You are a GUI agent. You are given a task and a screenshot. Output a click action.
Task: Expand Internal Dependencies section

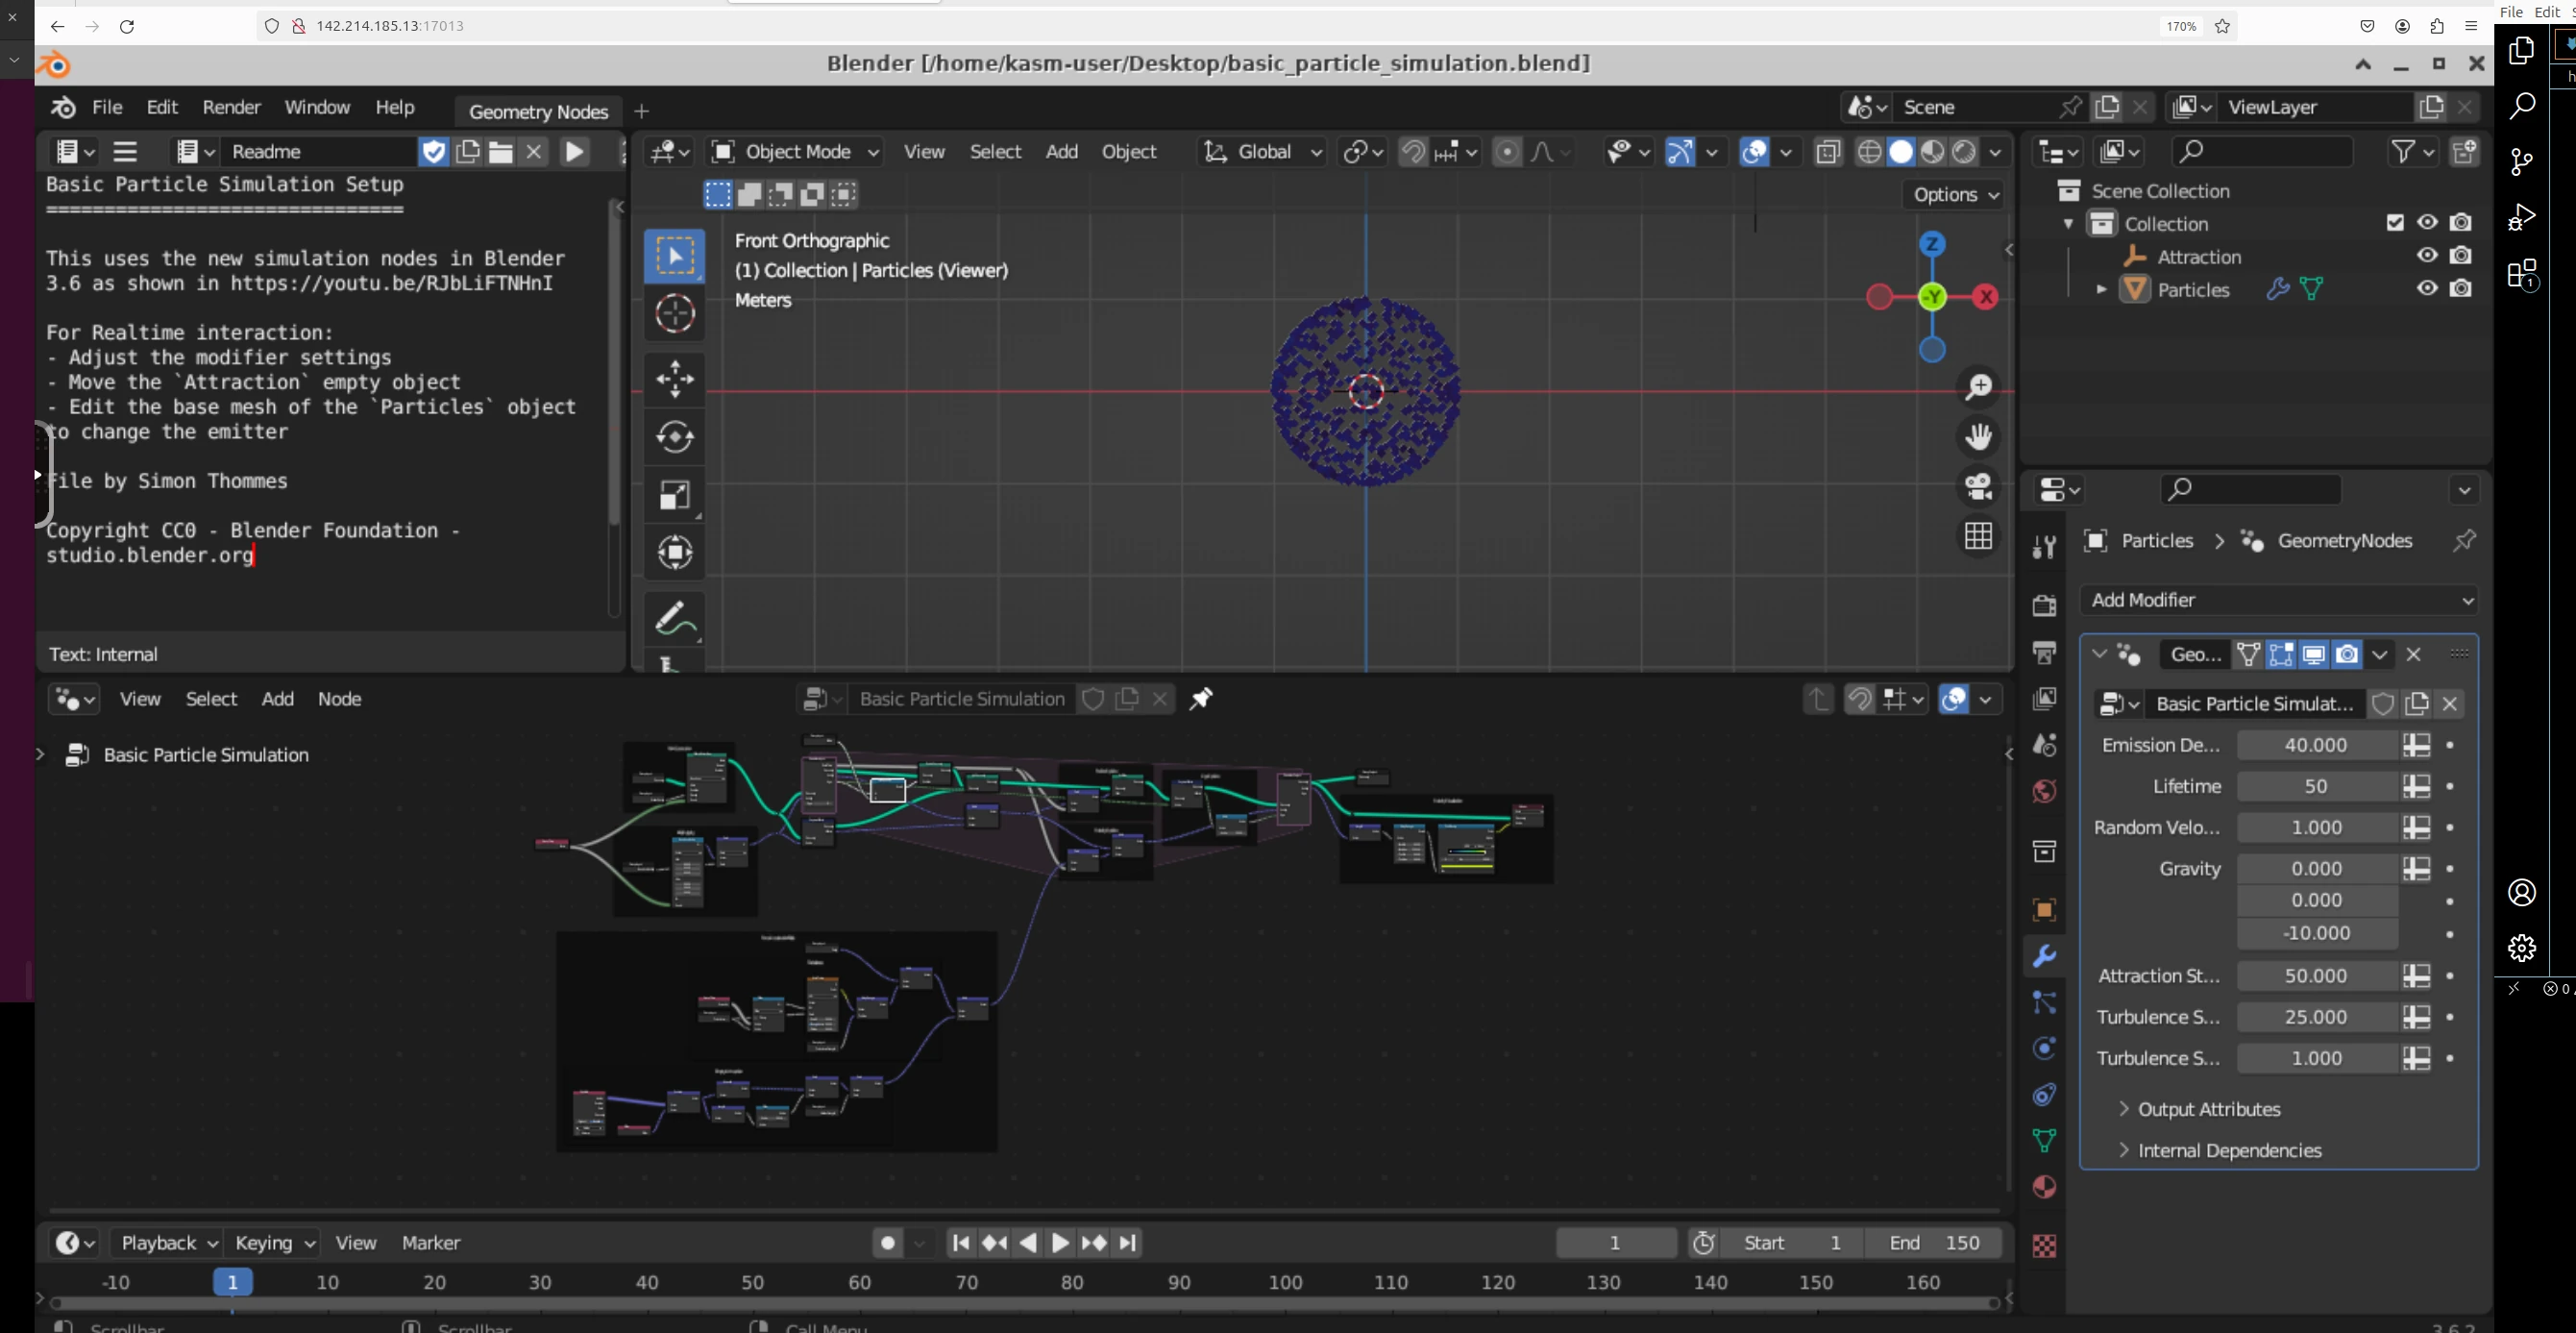[x=2218, y=1150]
